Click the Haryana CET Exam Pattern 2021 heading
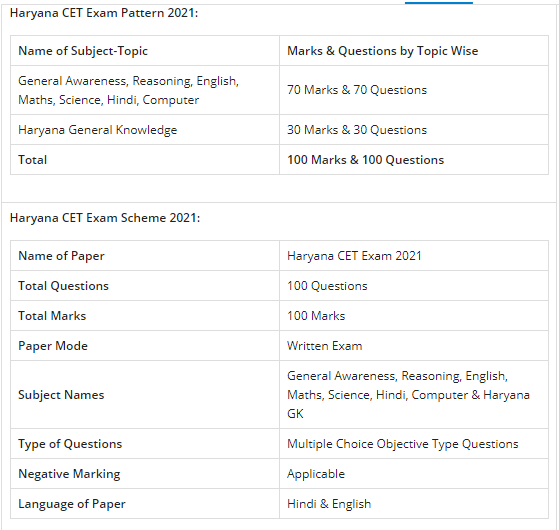 tap(104, 13)
